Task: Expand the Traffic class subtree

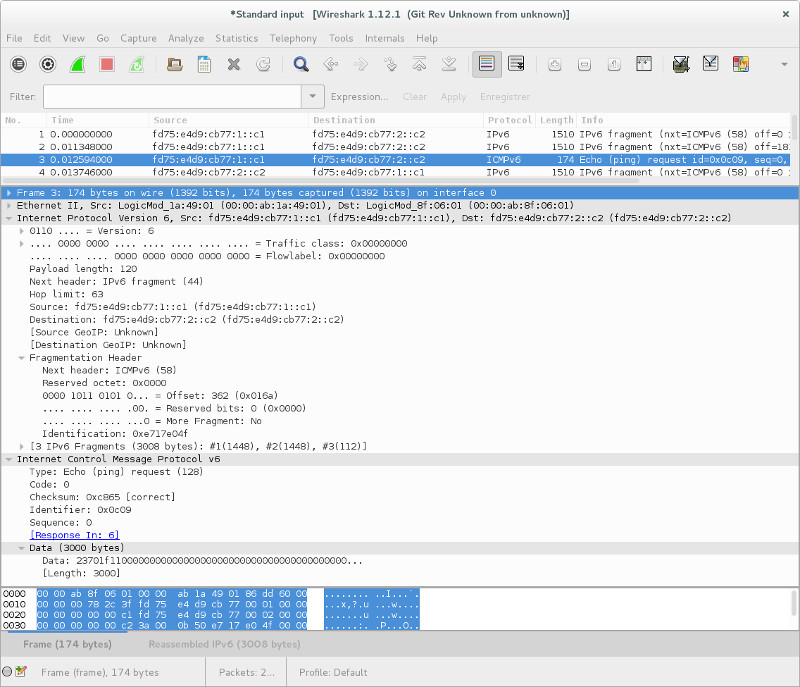Action: (21, 244)
